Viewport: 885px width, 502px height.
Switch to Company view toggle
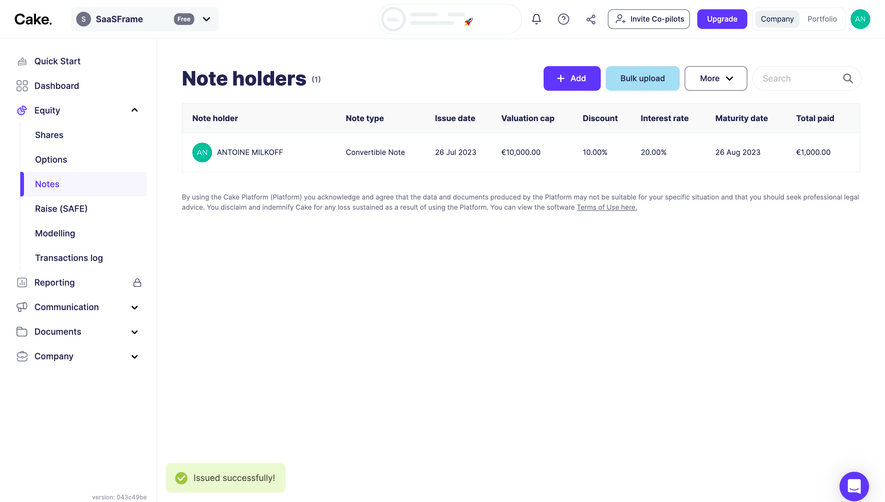click(777, 19)
